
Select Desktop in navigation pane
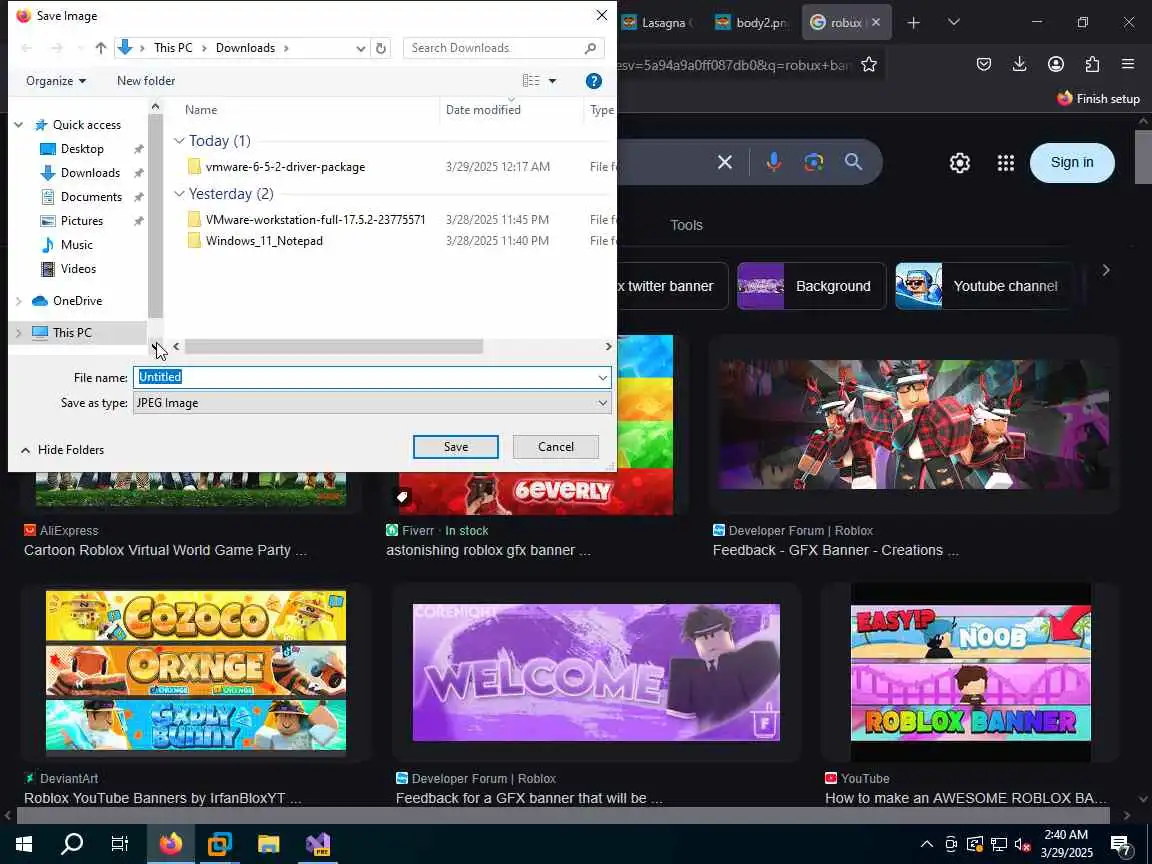click(x=82, y=149)
